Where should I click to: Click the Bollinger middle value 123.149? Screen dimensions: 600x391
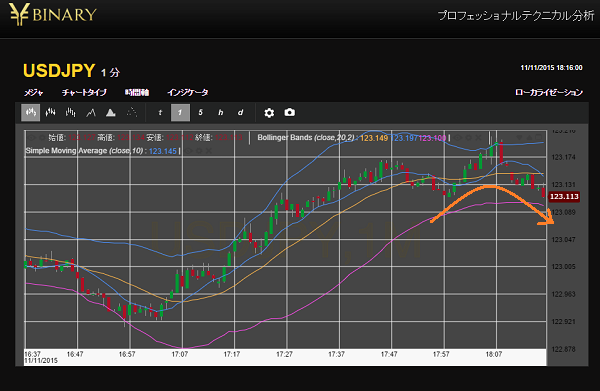[374, 138]
